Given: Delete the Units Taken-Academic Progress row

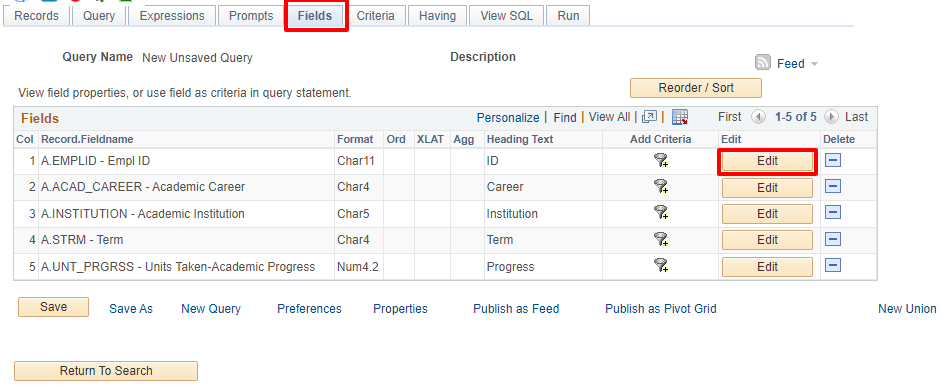Looking at the screenshot, I should [x=833, y=266].
